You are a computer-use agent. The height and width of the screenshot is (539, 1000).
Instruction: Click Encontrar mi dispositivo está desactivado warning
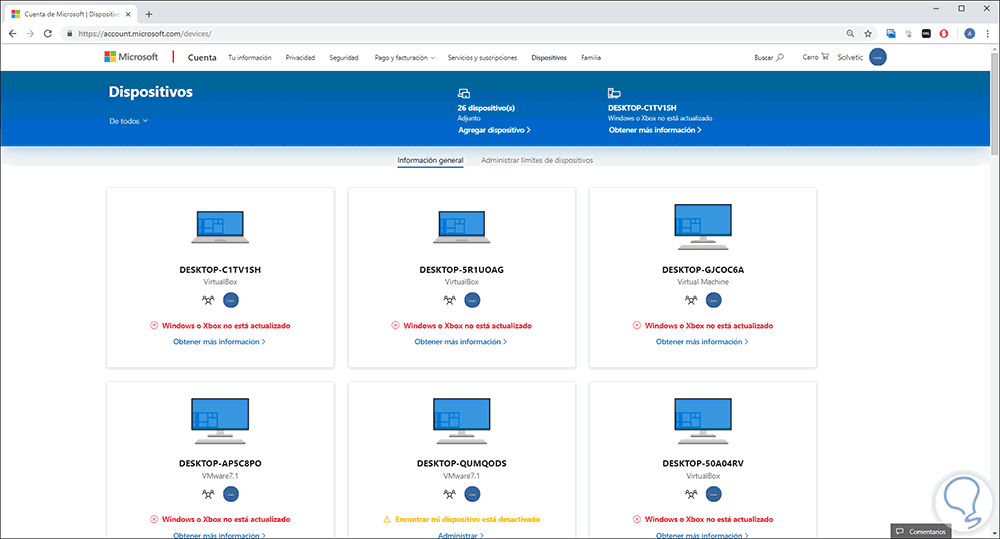pyautogui.click(x=467, y=519)
